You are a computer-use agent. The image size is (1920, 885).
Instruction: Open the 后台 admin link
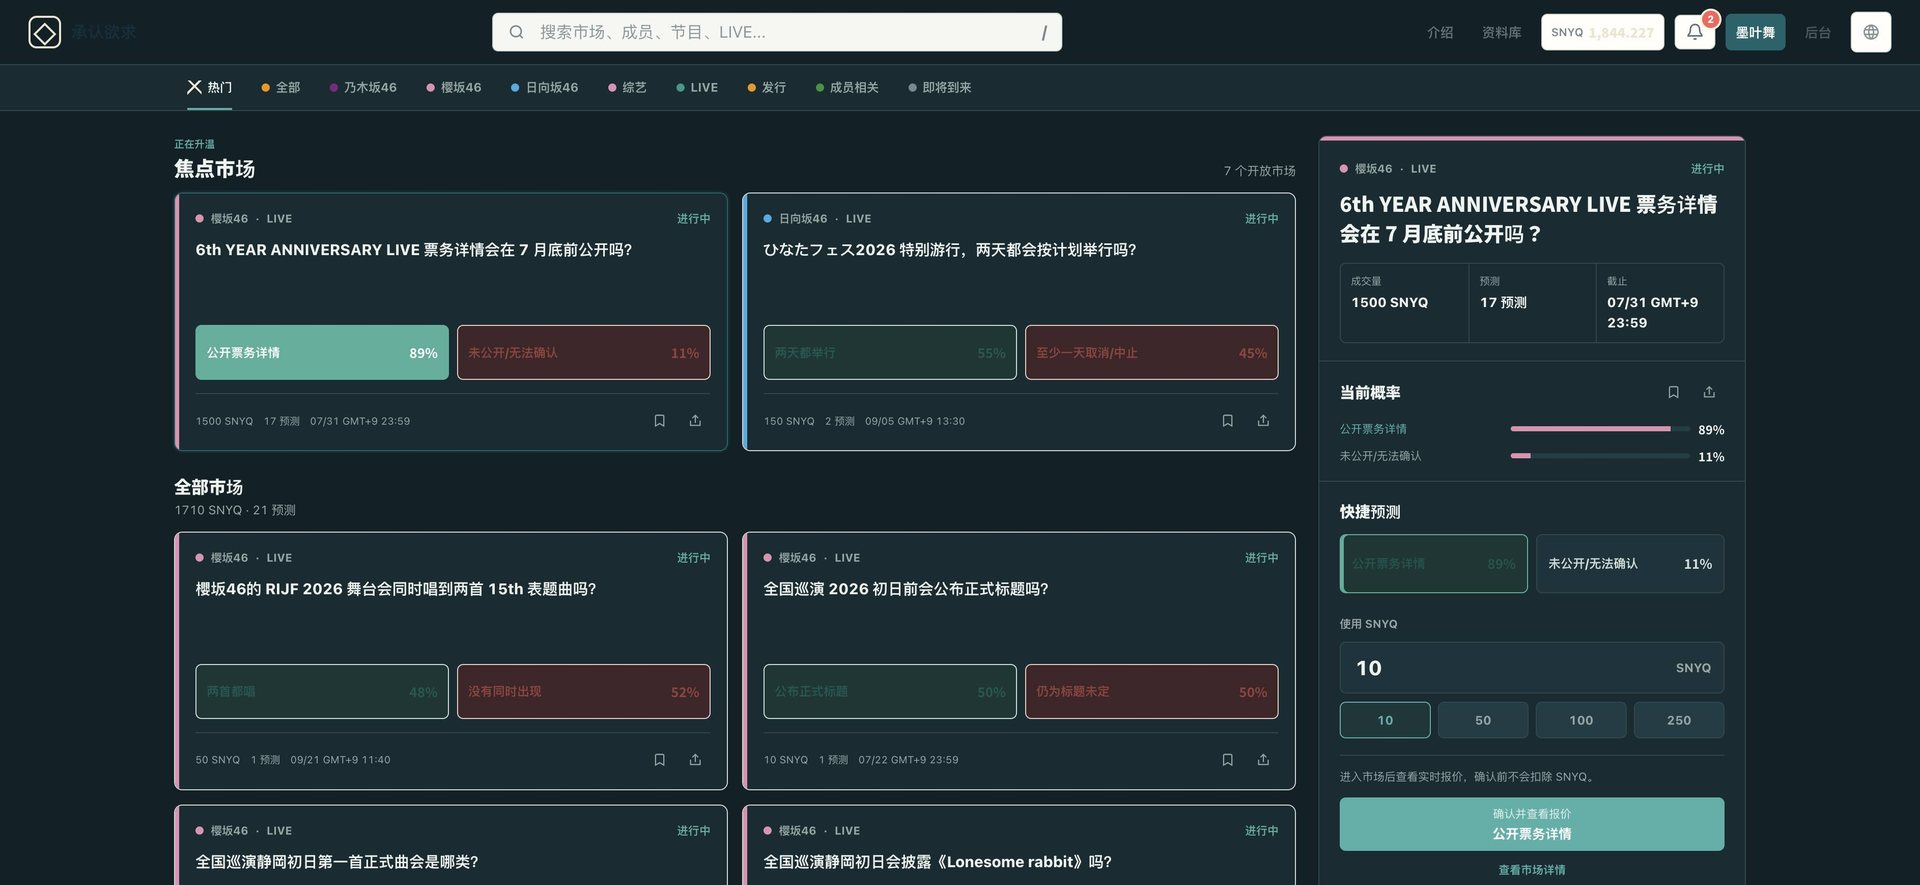(x=1817, y=32)
